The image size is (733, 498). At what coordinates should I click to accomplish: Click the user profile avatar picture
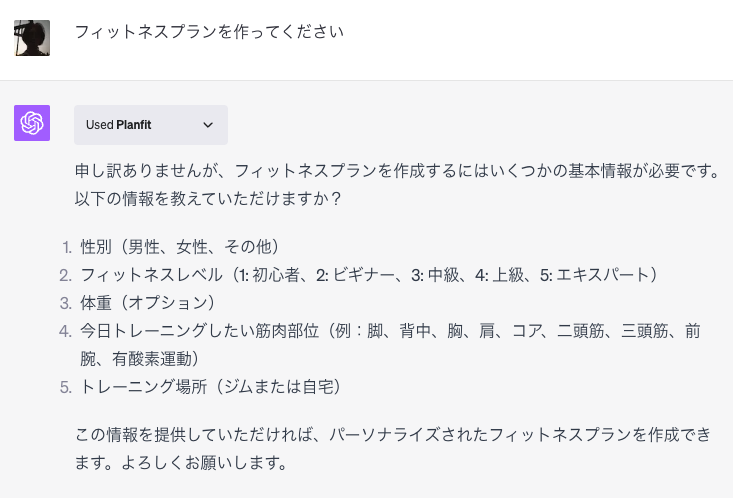point(32,38)
